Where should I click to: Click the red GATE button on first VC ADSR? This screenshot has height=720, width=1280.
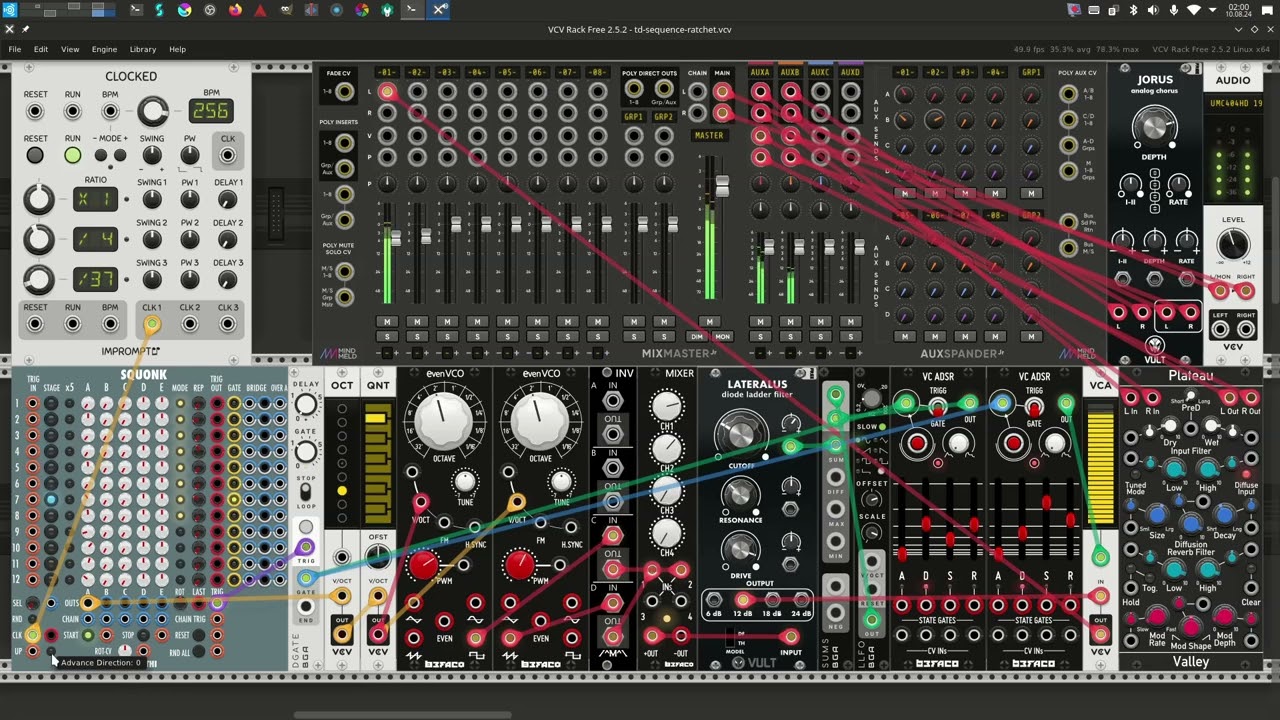(916, 443)
